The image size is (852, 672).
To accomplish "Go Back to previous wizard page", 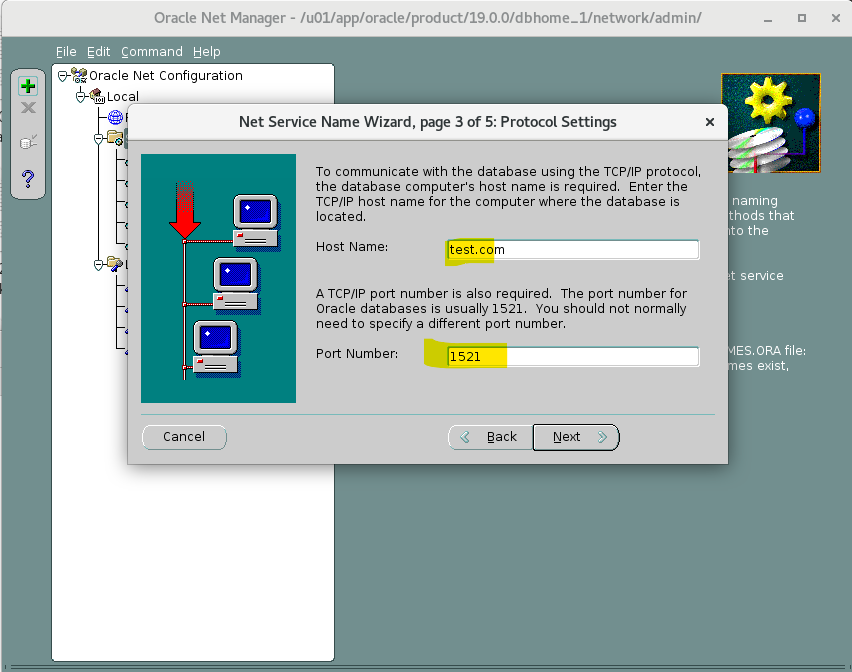I will pyautogui.click(x=490, y=437).
